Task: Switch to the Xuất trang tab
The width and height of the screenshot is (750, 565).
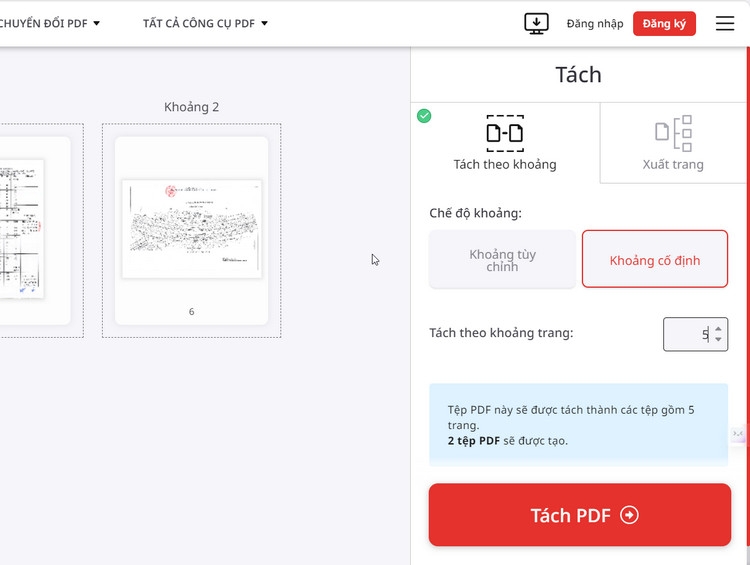Action: point(673,143)
